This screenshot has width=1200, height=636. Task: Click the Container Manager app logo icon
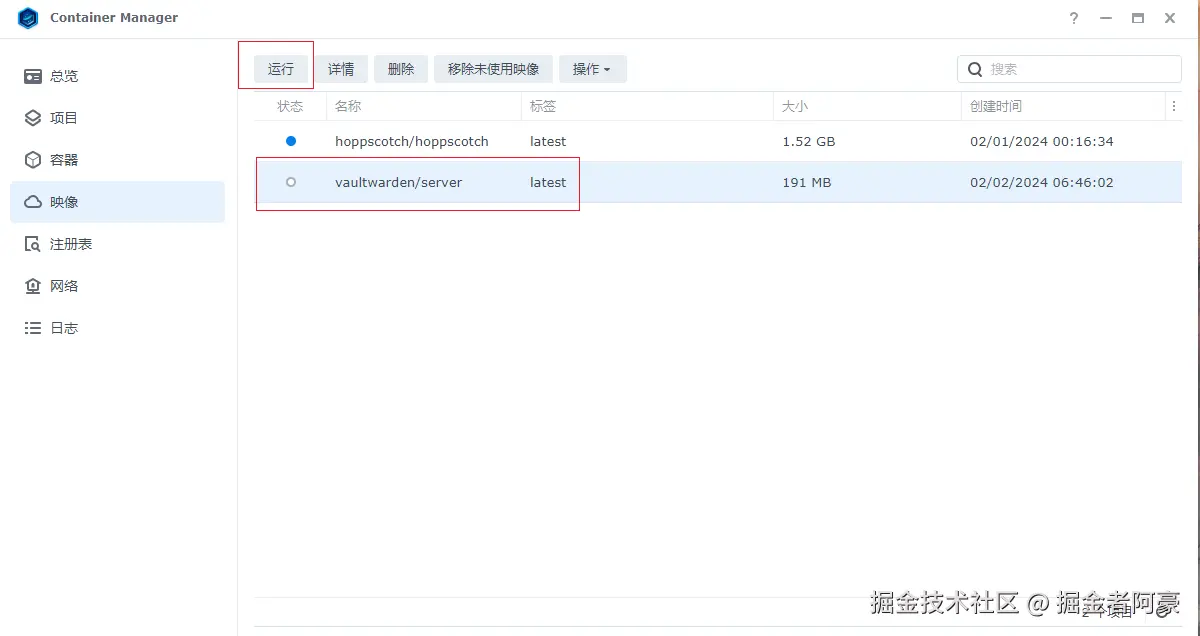(x=28, y=18)
